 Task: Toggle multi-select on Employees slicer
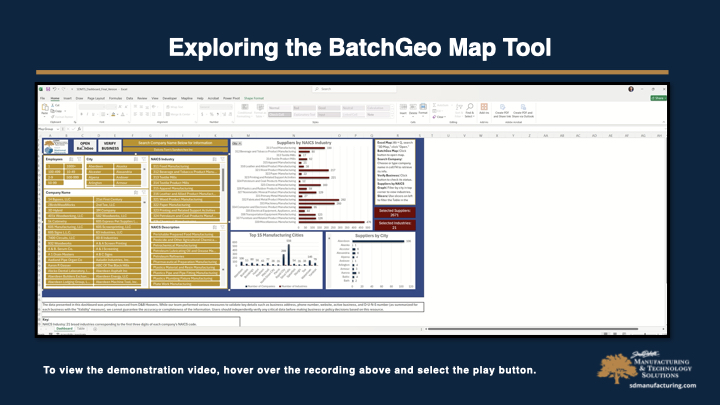pyautogui.click(x=71, y=159)
